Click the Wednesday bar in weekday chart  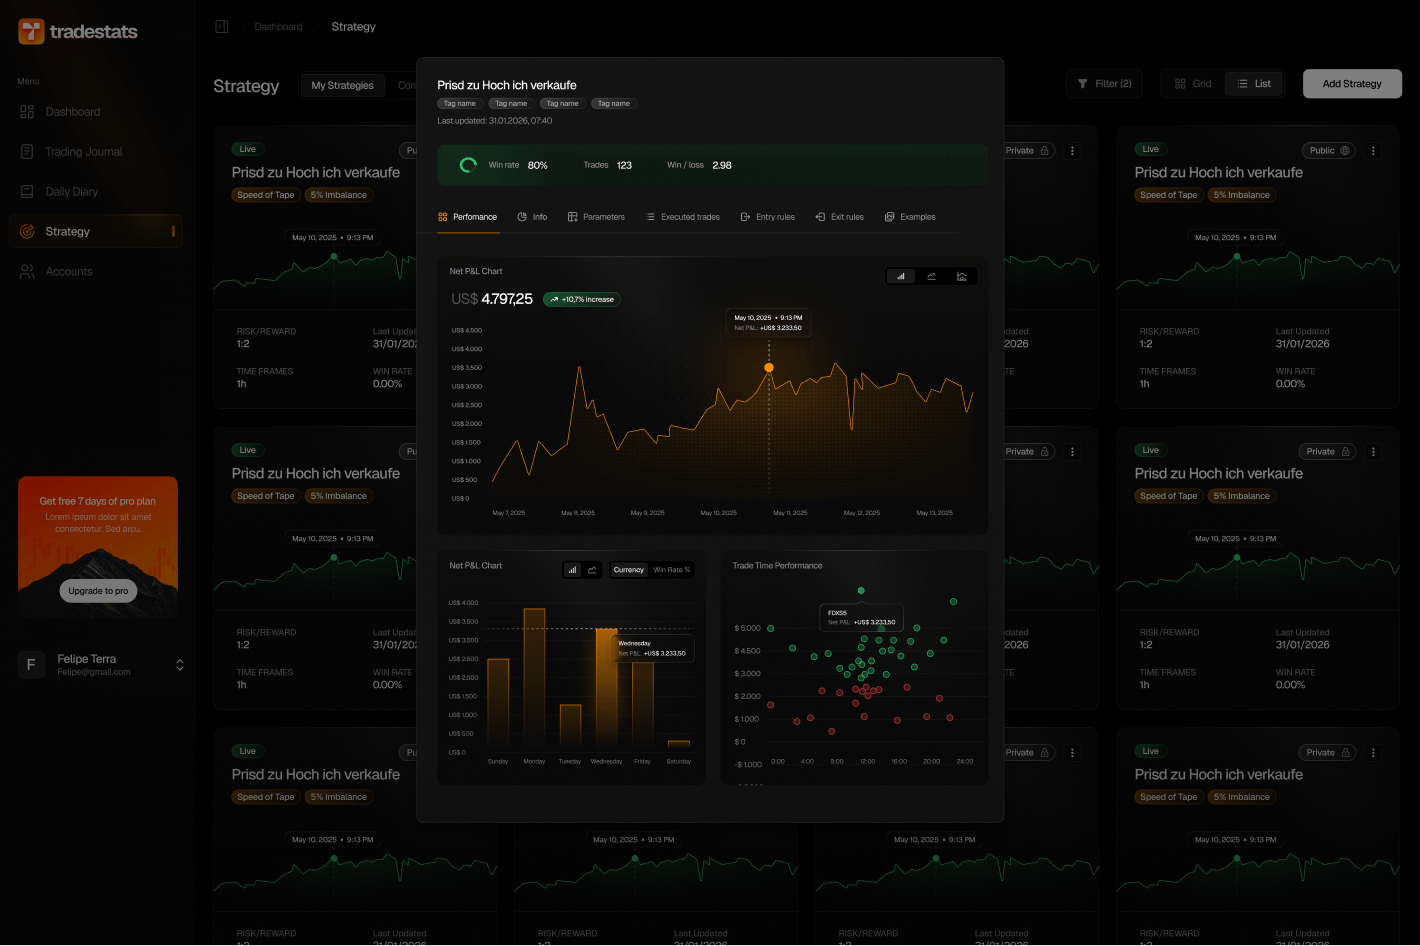pos(606,690)
